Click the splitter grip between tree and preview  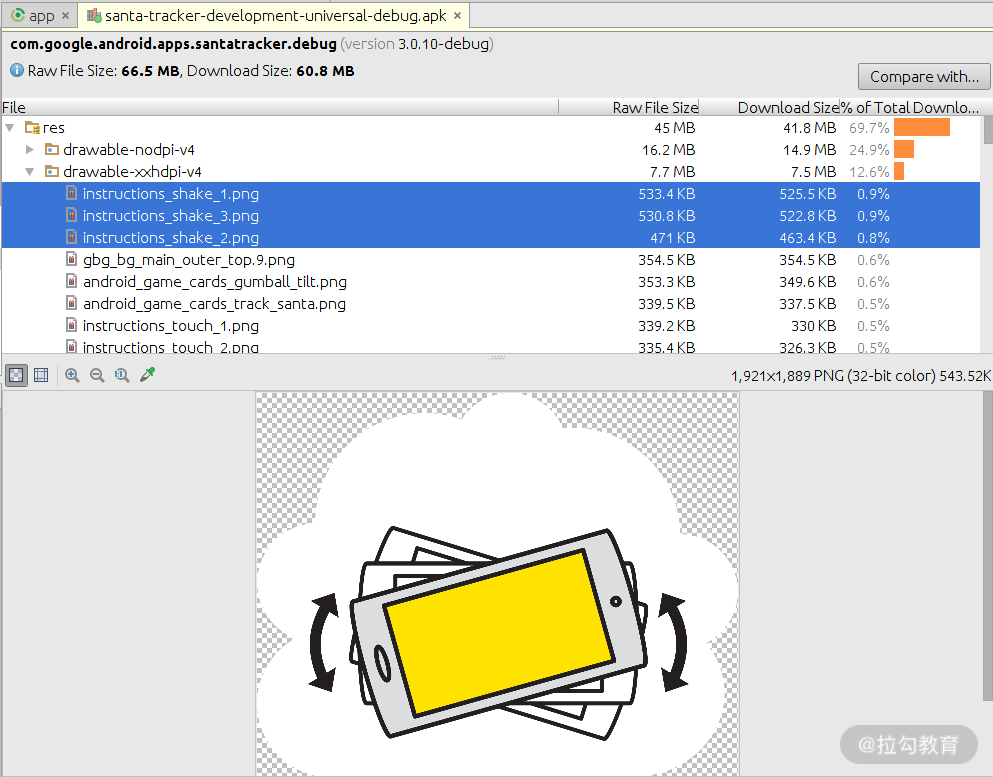click(497, 357)
